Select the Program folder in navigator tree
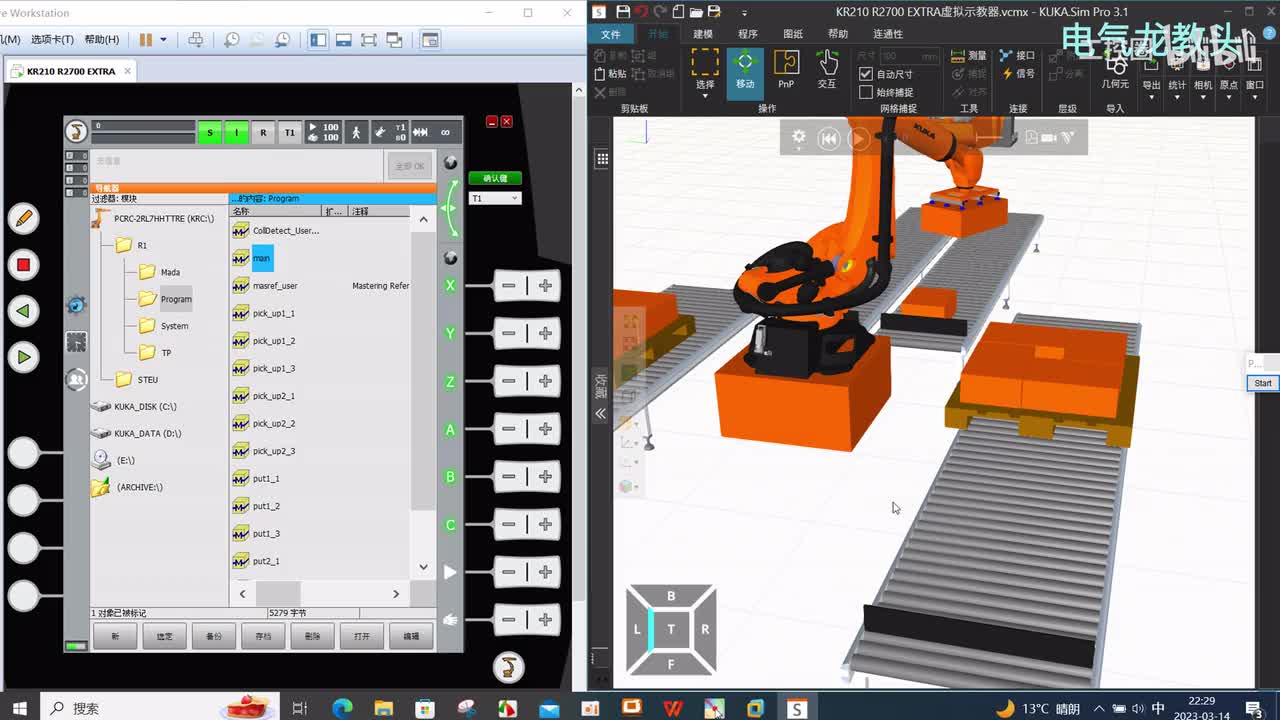The width and height of the screenshot is (1280, 720). click(167, 299)
